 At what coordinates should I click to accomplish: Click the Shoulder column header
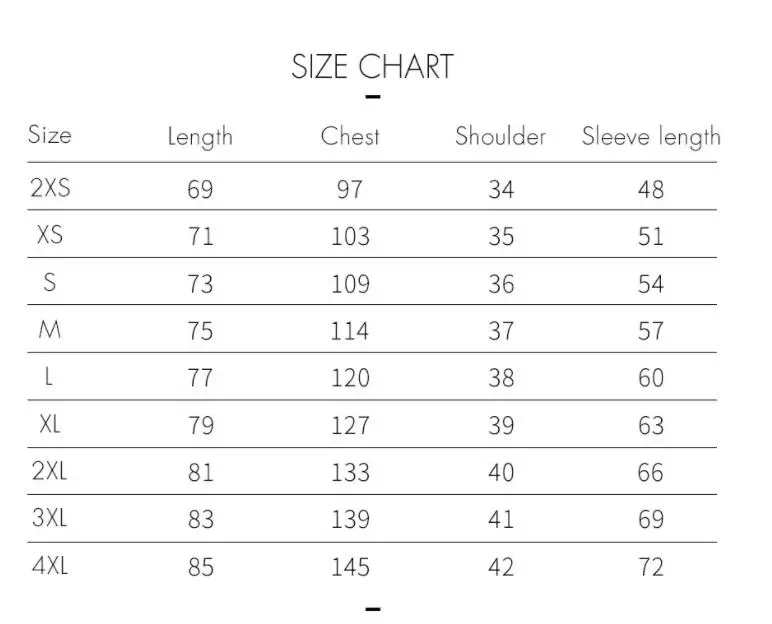[500, 136]
